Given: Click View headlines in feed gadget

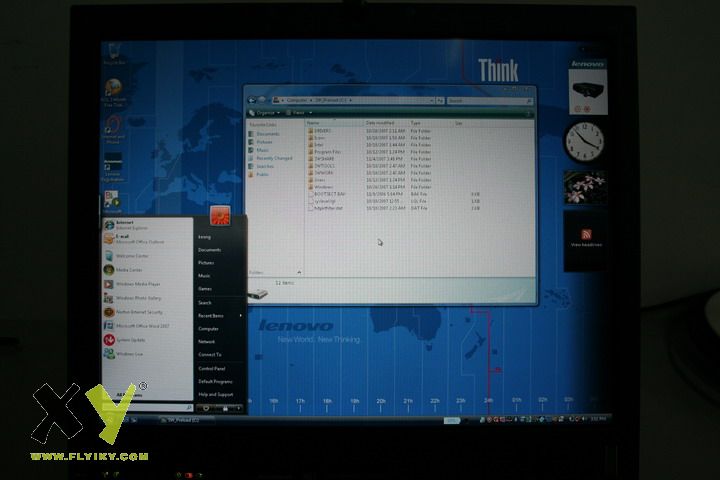Looking at the screenshot, I should coord(586,245).
